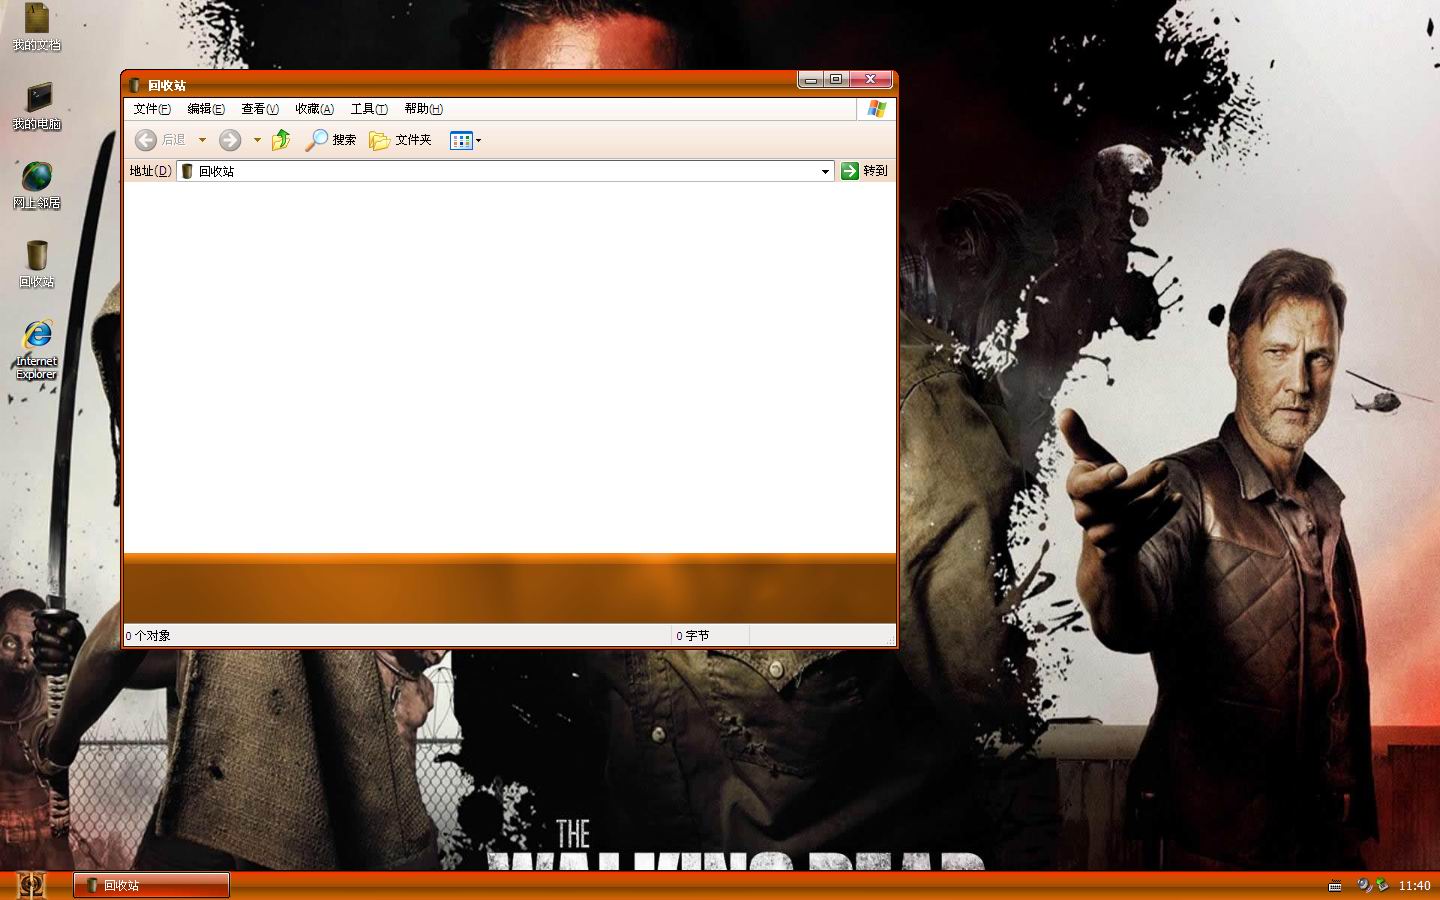Click the '0 字节' status bar text
This screenshot has width=1440, height=900.
point(693,636)
